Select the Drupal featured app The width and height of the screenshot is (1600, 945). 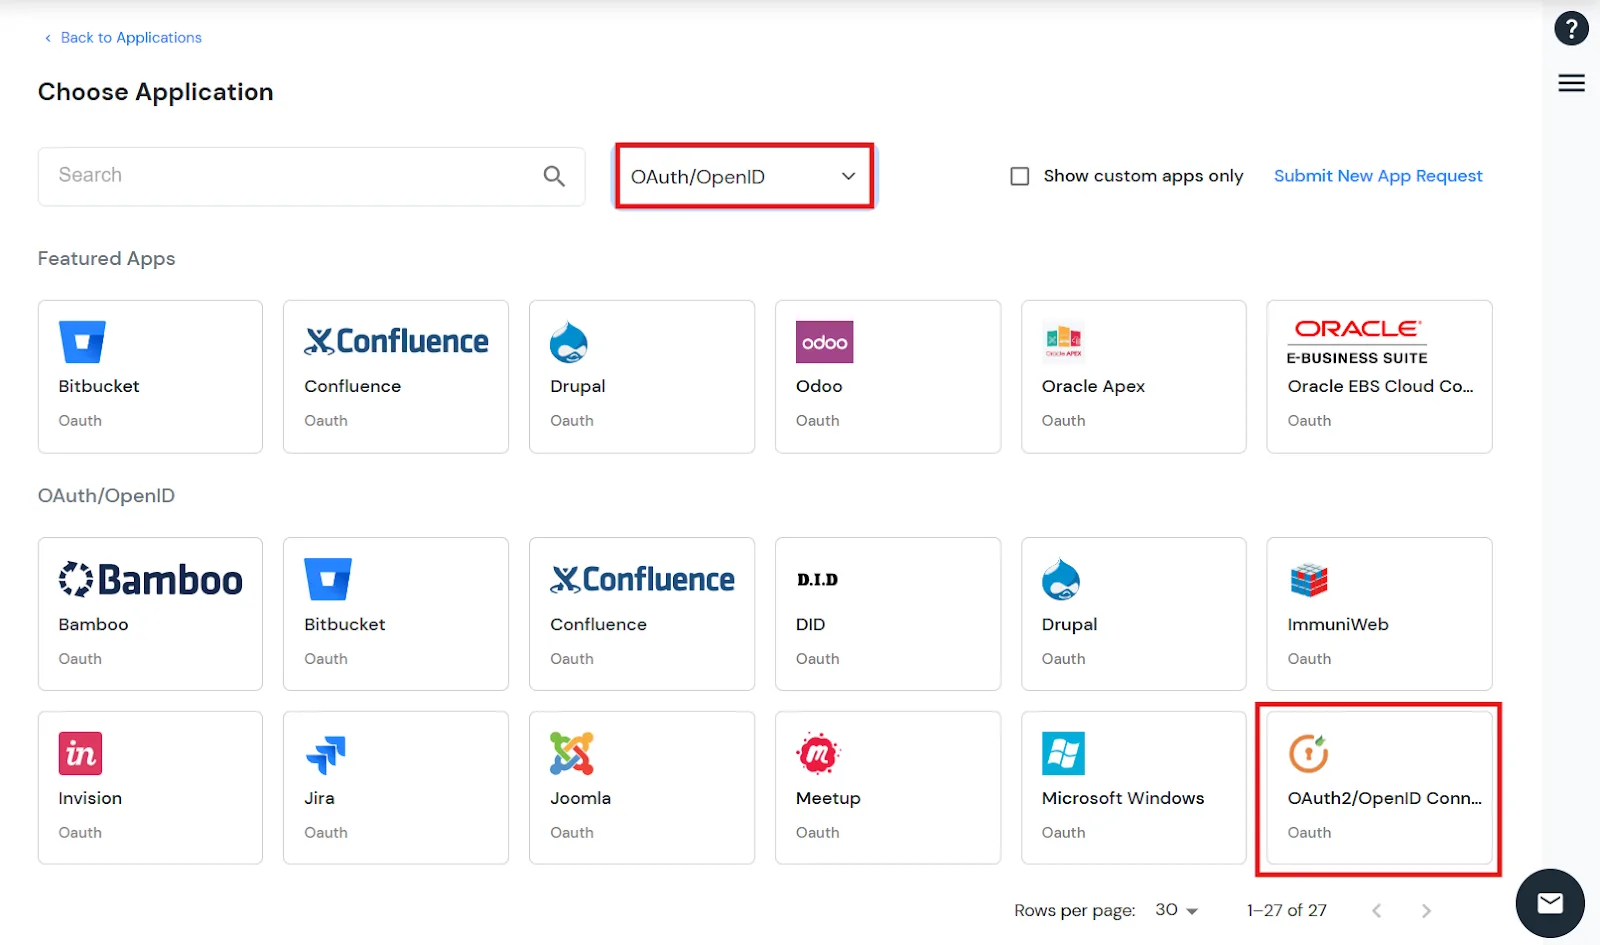(642, 375)
